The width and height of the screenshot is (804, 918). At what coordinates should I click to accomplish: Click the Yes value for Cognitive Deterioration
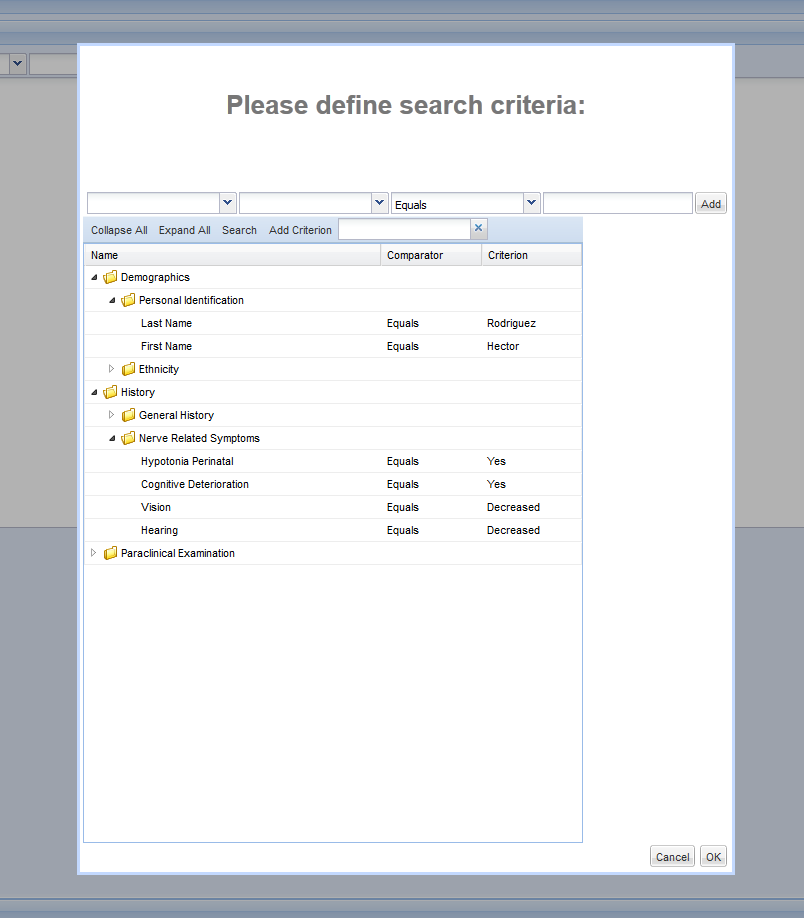click(x=496, y=484)
